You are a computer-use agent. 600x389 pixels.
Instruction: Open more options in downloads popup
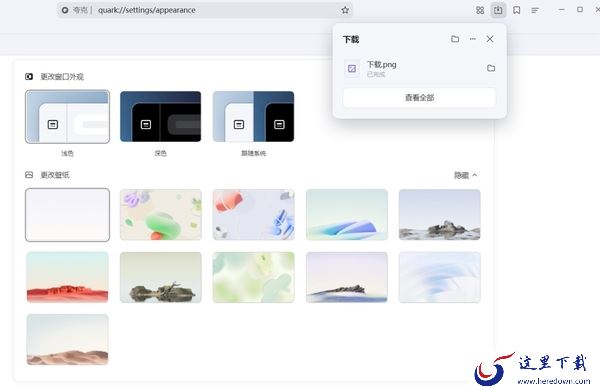(473, 39)
